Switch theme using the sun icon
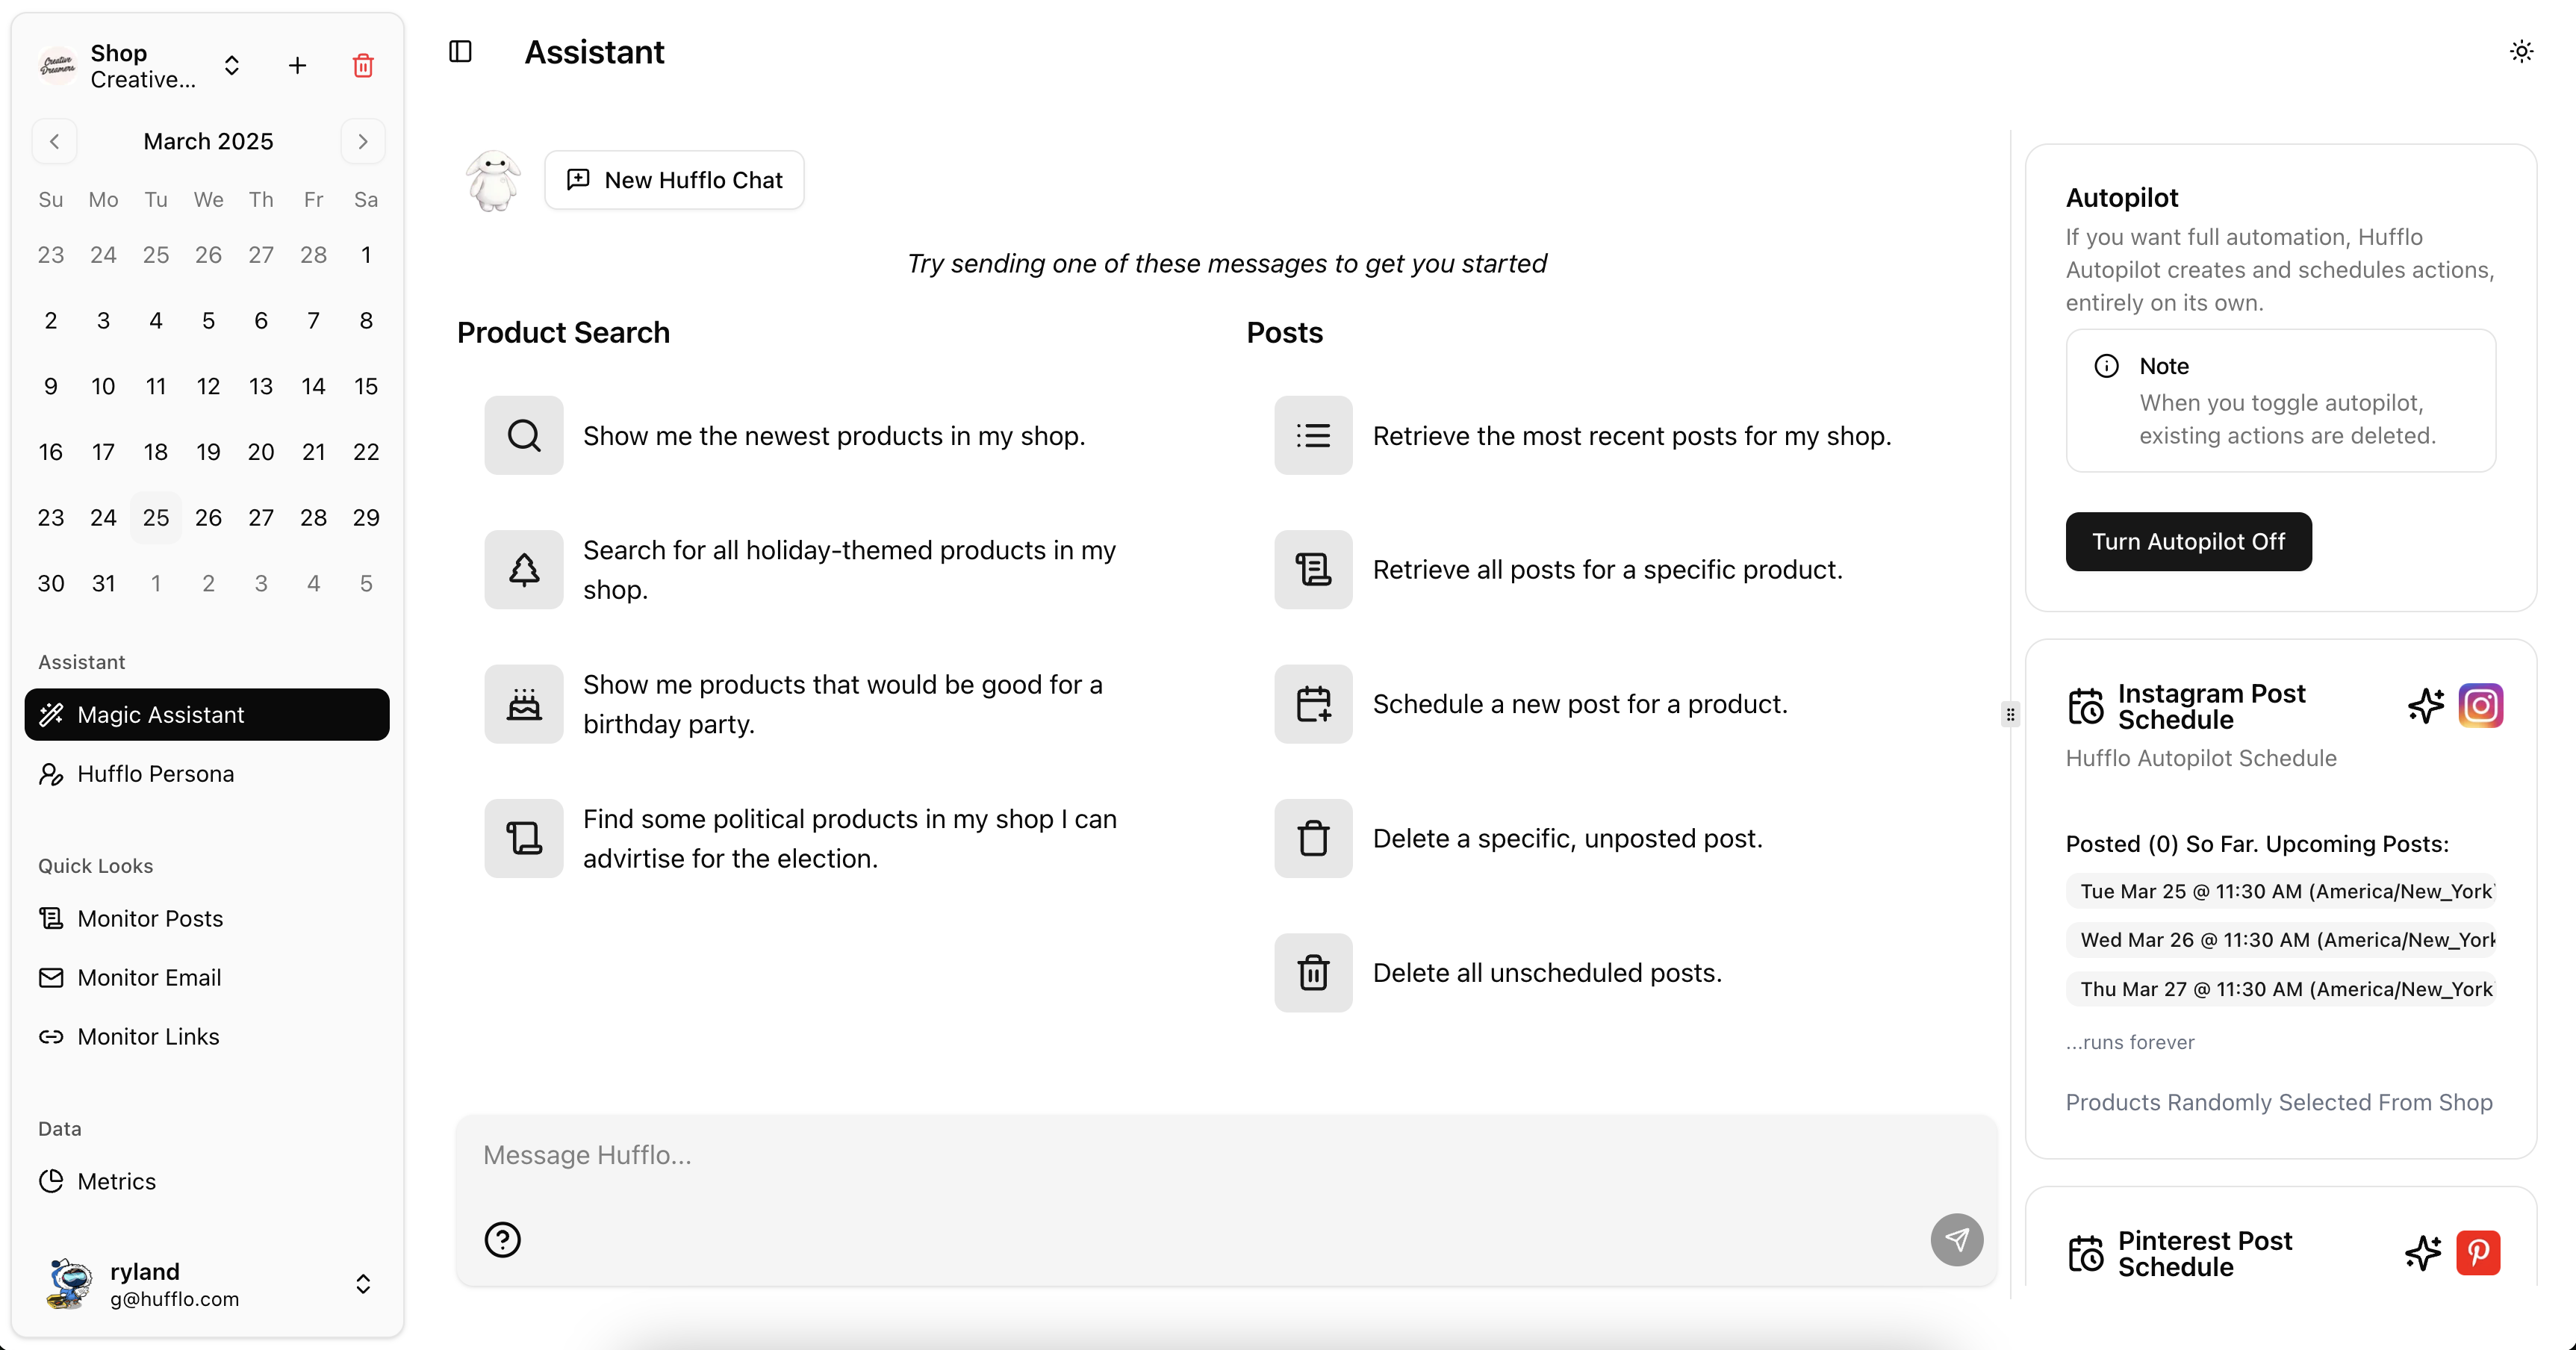This screenshot has height=1350, width=2576. 2521,51
